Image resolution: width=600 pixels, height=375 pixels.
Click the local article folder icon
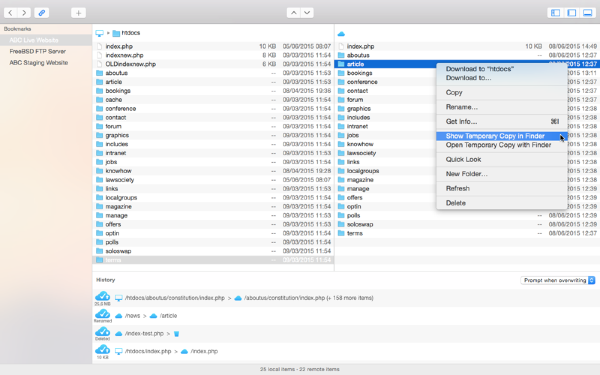pyautogui.click(x=99, y=82)
